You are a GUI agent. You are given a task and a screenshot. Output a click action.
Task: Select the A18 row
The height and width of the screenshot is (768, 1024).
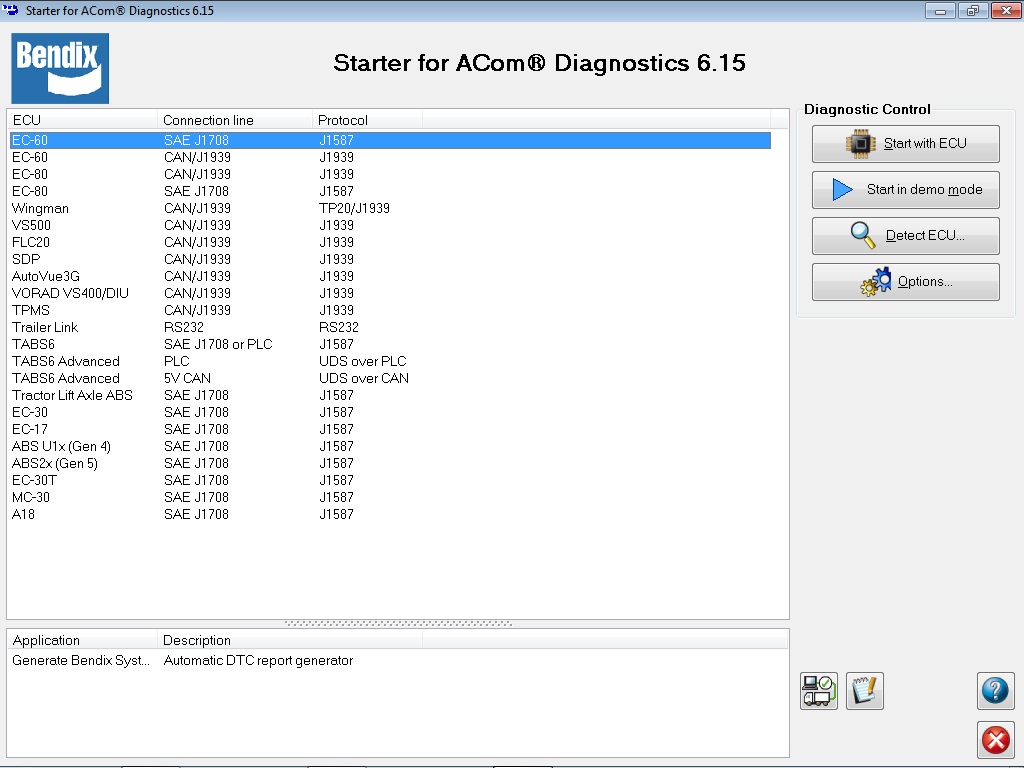(391, 514)
